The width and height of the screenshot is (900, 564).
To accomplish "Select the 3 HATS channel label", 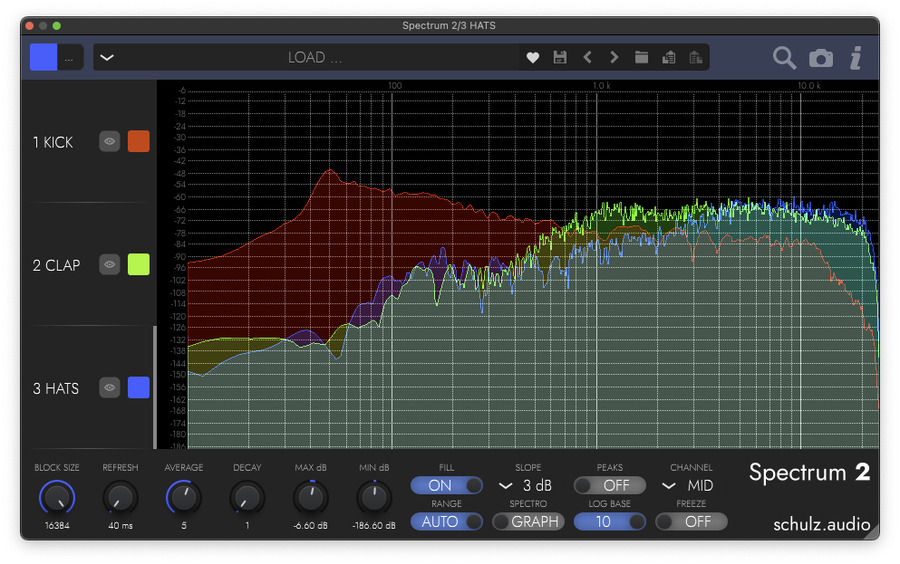I will 56,389.
